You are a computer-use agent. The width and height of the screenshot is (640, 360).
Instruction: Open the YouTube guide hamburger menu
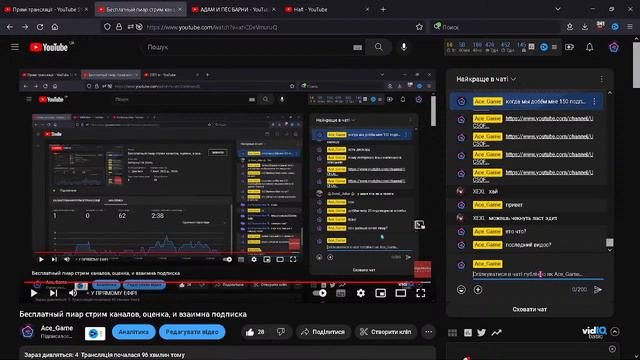click(x=15, y=47)
